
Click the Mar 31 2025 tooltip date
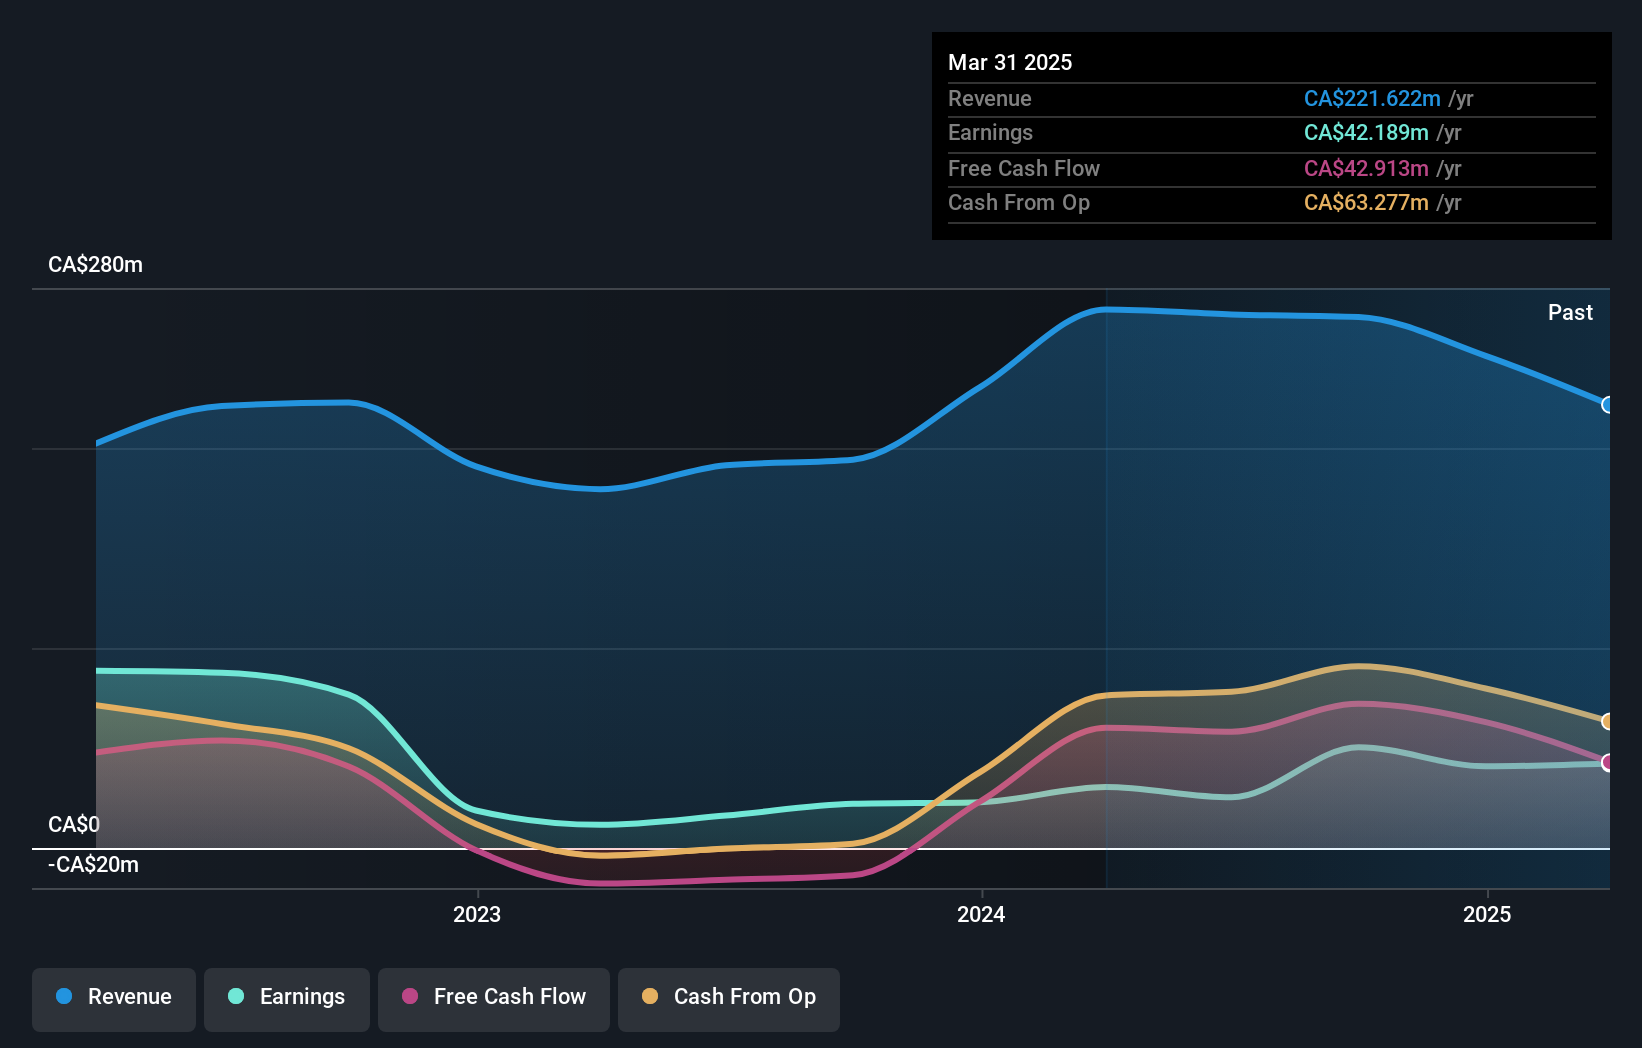1010,62
